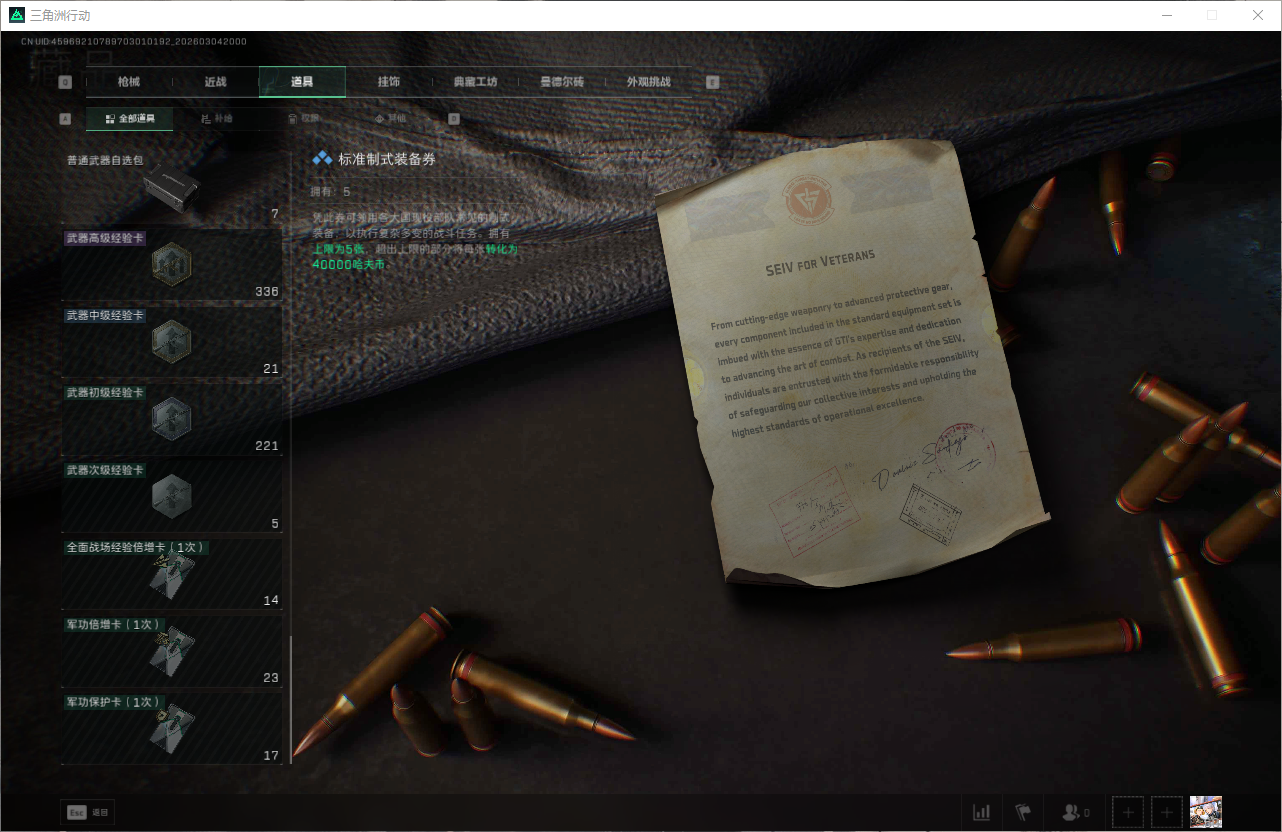Screen dimensions: 1282x832
Task: Add teammate via slot beside avatar
Action: coord(1166,812)
